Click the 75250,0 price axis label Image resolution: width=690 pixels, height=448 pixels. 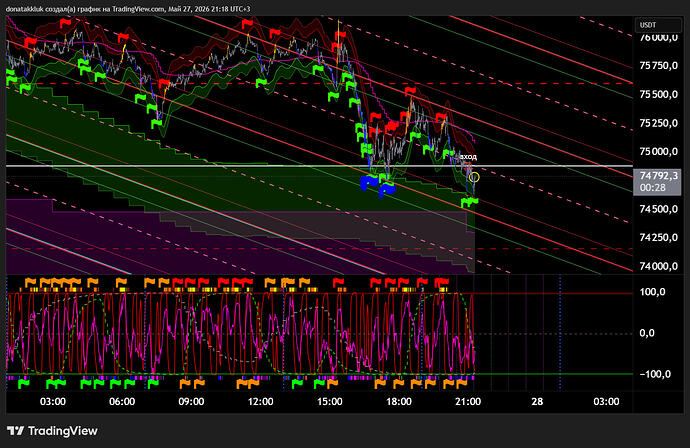click(x=659, y=123)
